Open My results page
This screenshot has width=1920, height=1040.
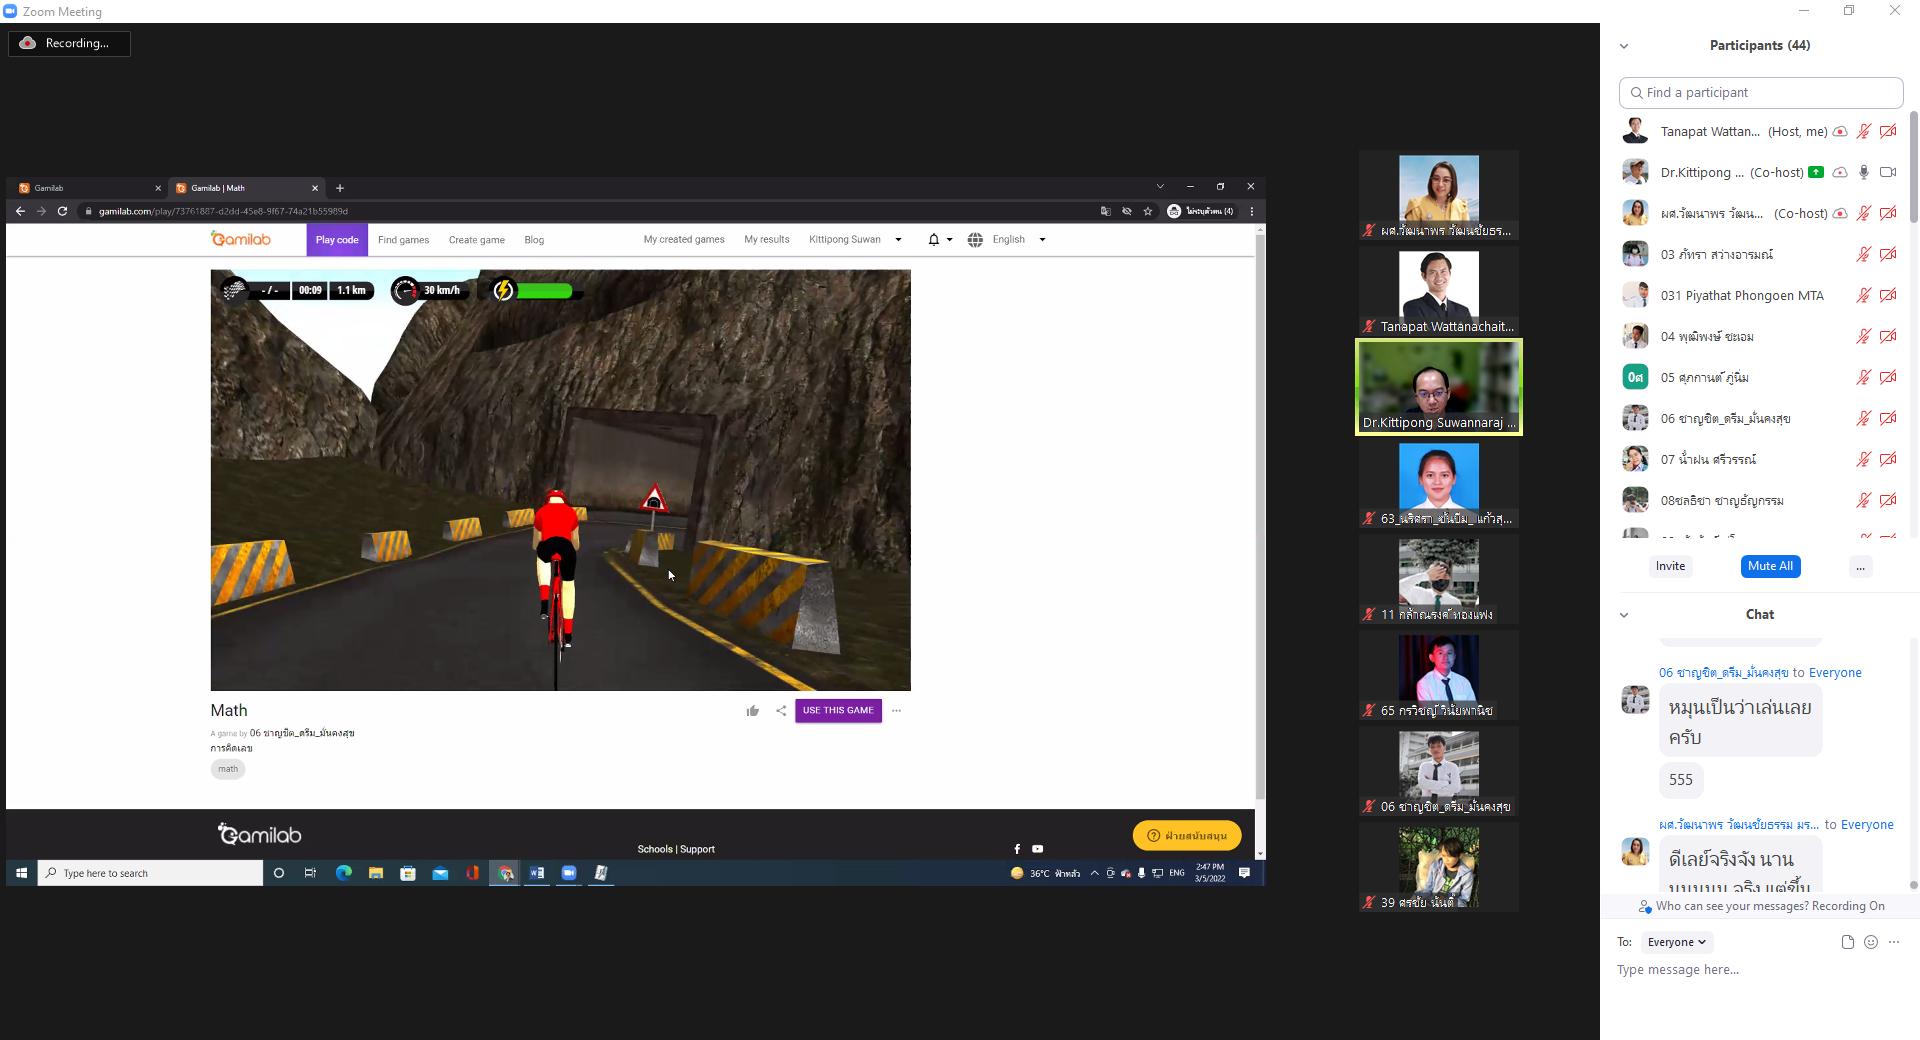(x=767, y=240)
